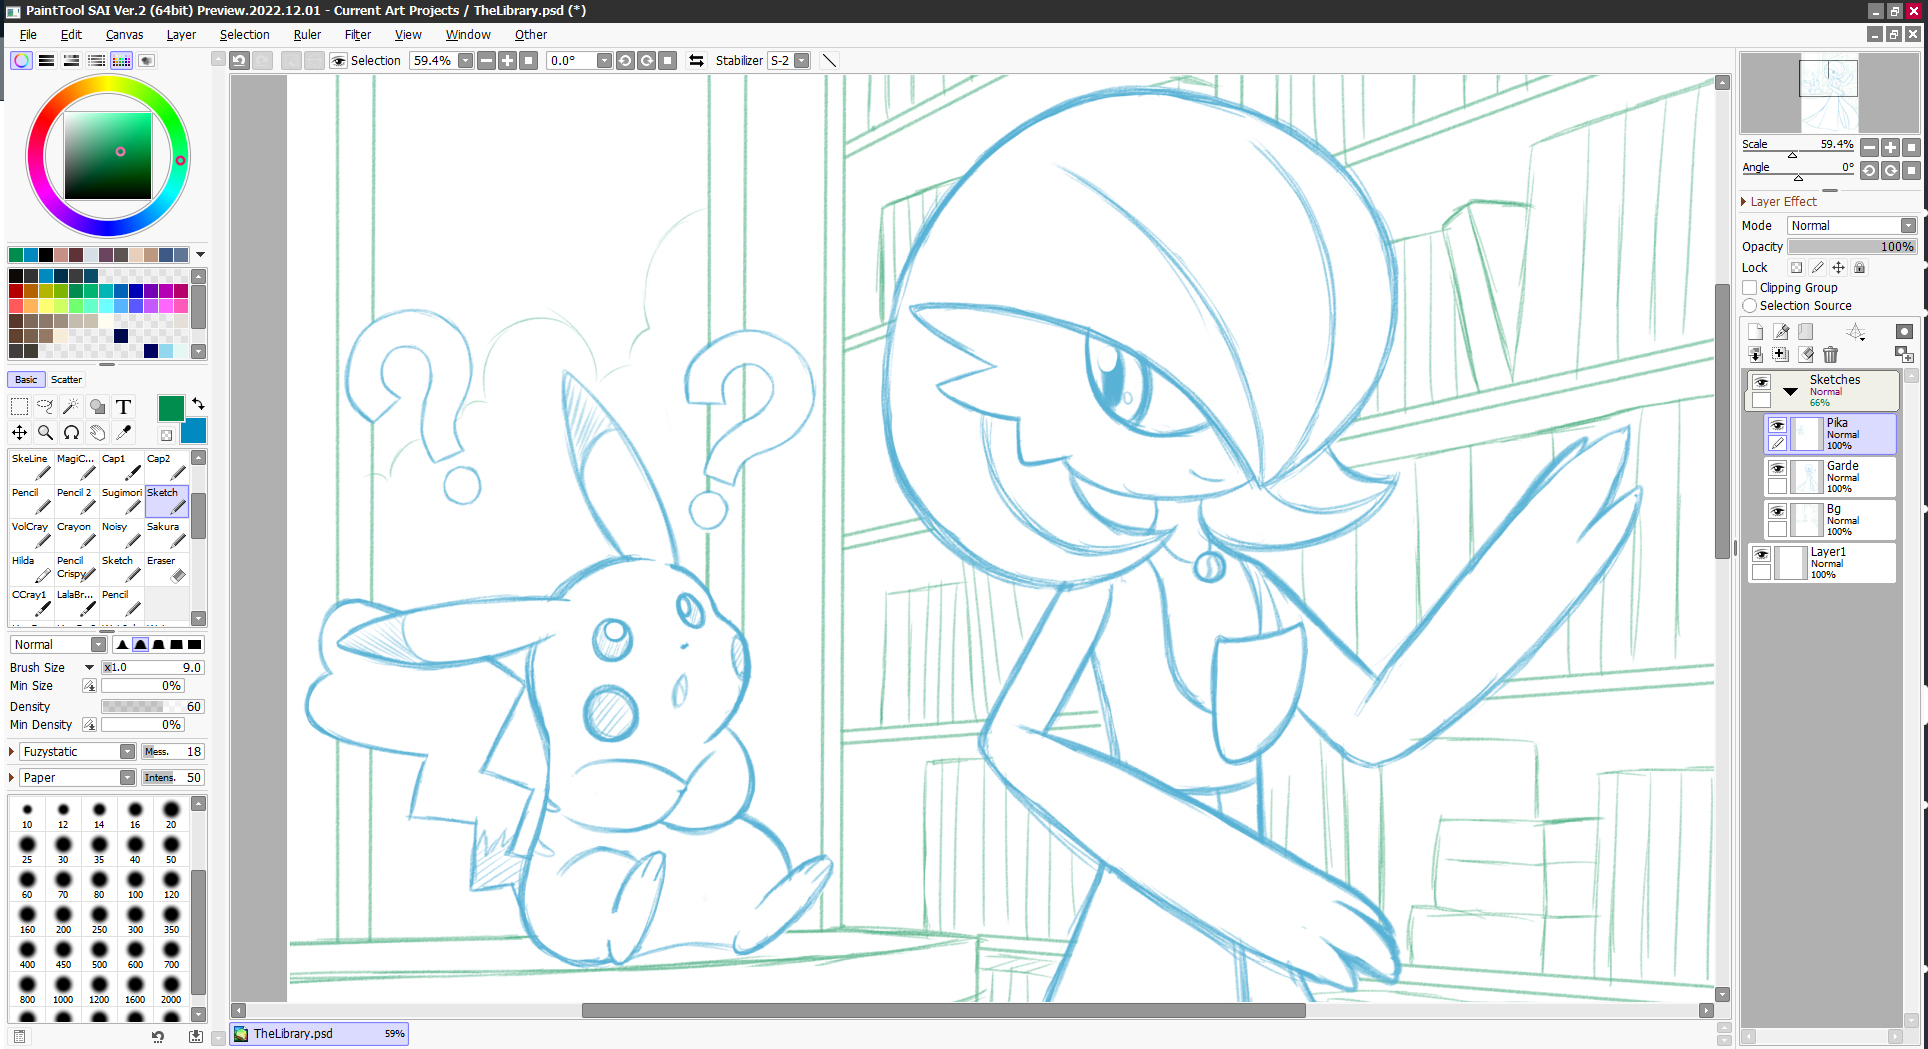Image resolution: width=1928 pixels, height=1049 pixels.
Task: Open the Stabilizer S-2 dropdown
Action: pos(801,60)
